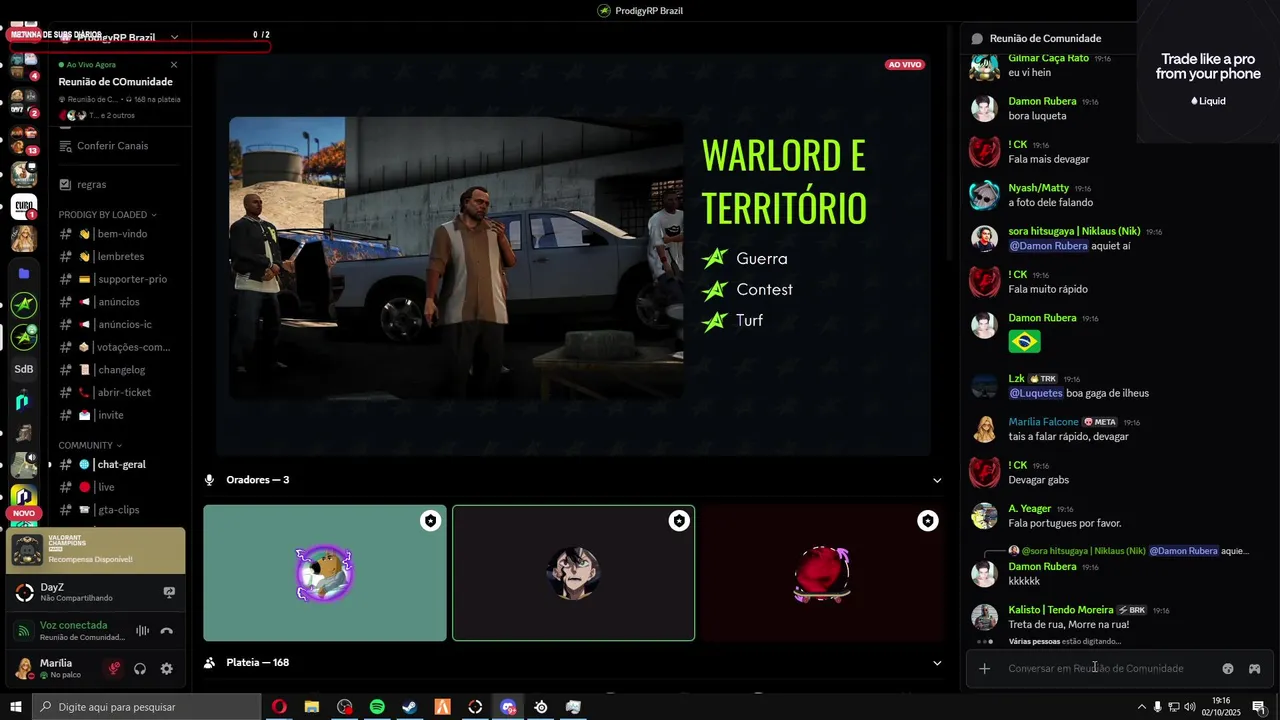Image resolution: width=1280 pixels, height=720 pixels.
Task: Open the lembretes channel
Action: coord(120,257)
